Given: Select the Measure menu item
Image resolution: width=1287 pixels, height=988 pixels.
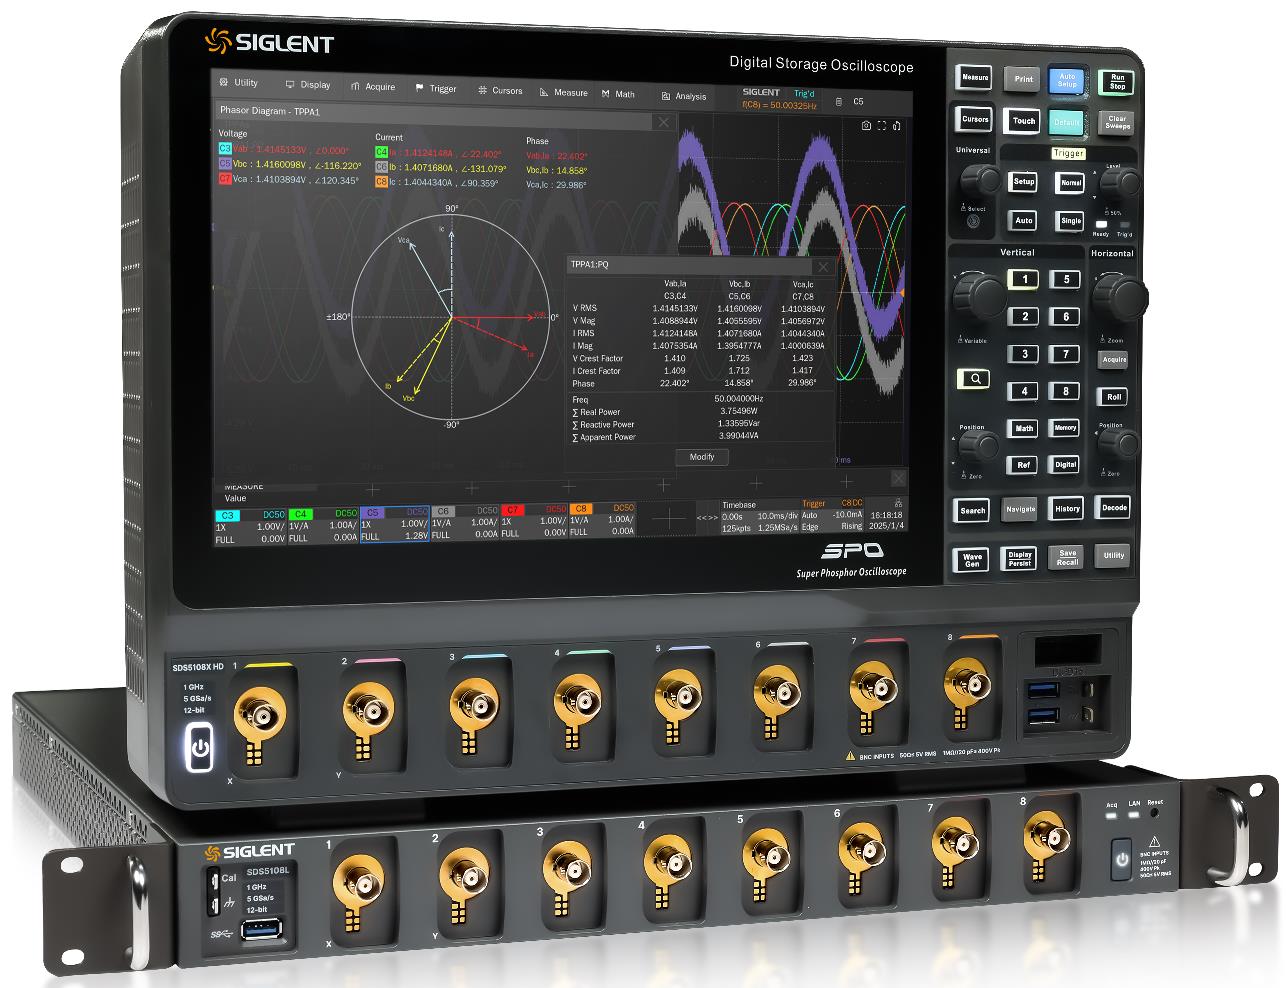Looking at the screenshot, I should [x=564, y=92].
